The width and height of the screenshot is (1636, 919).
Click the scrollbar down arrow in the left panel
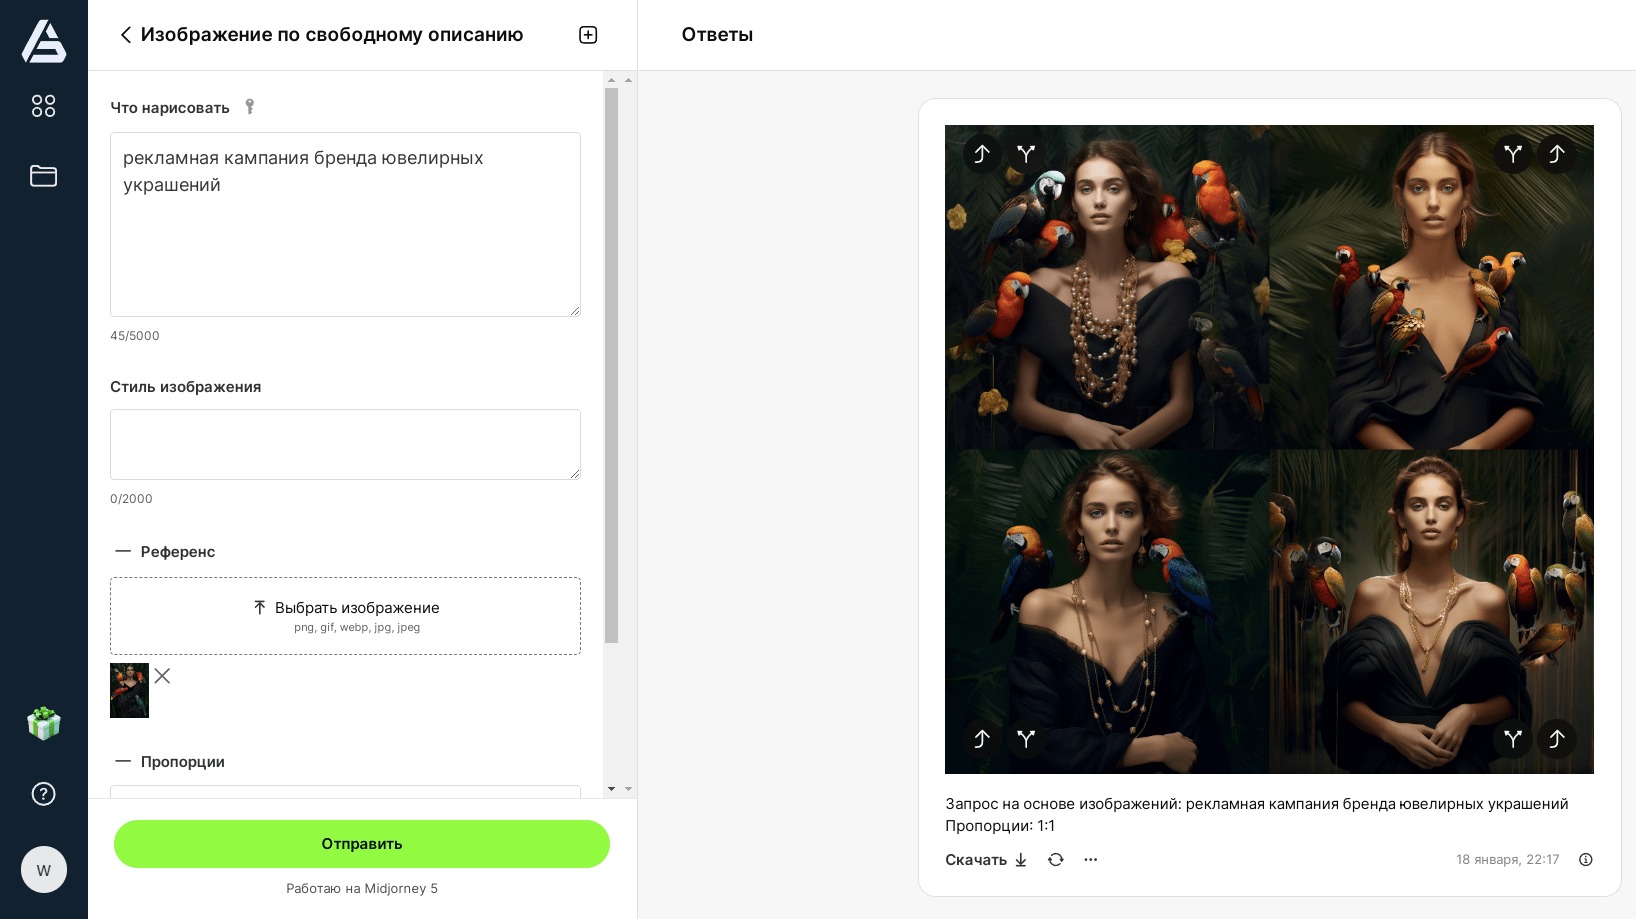coord(612,789)
